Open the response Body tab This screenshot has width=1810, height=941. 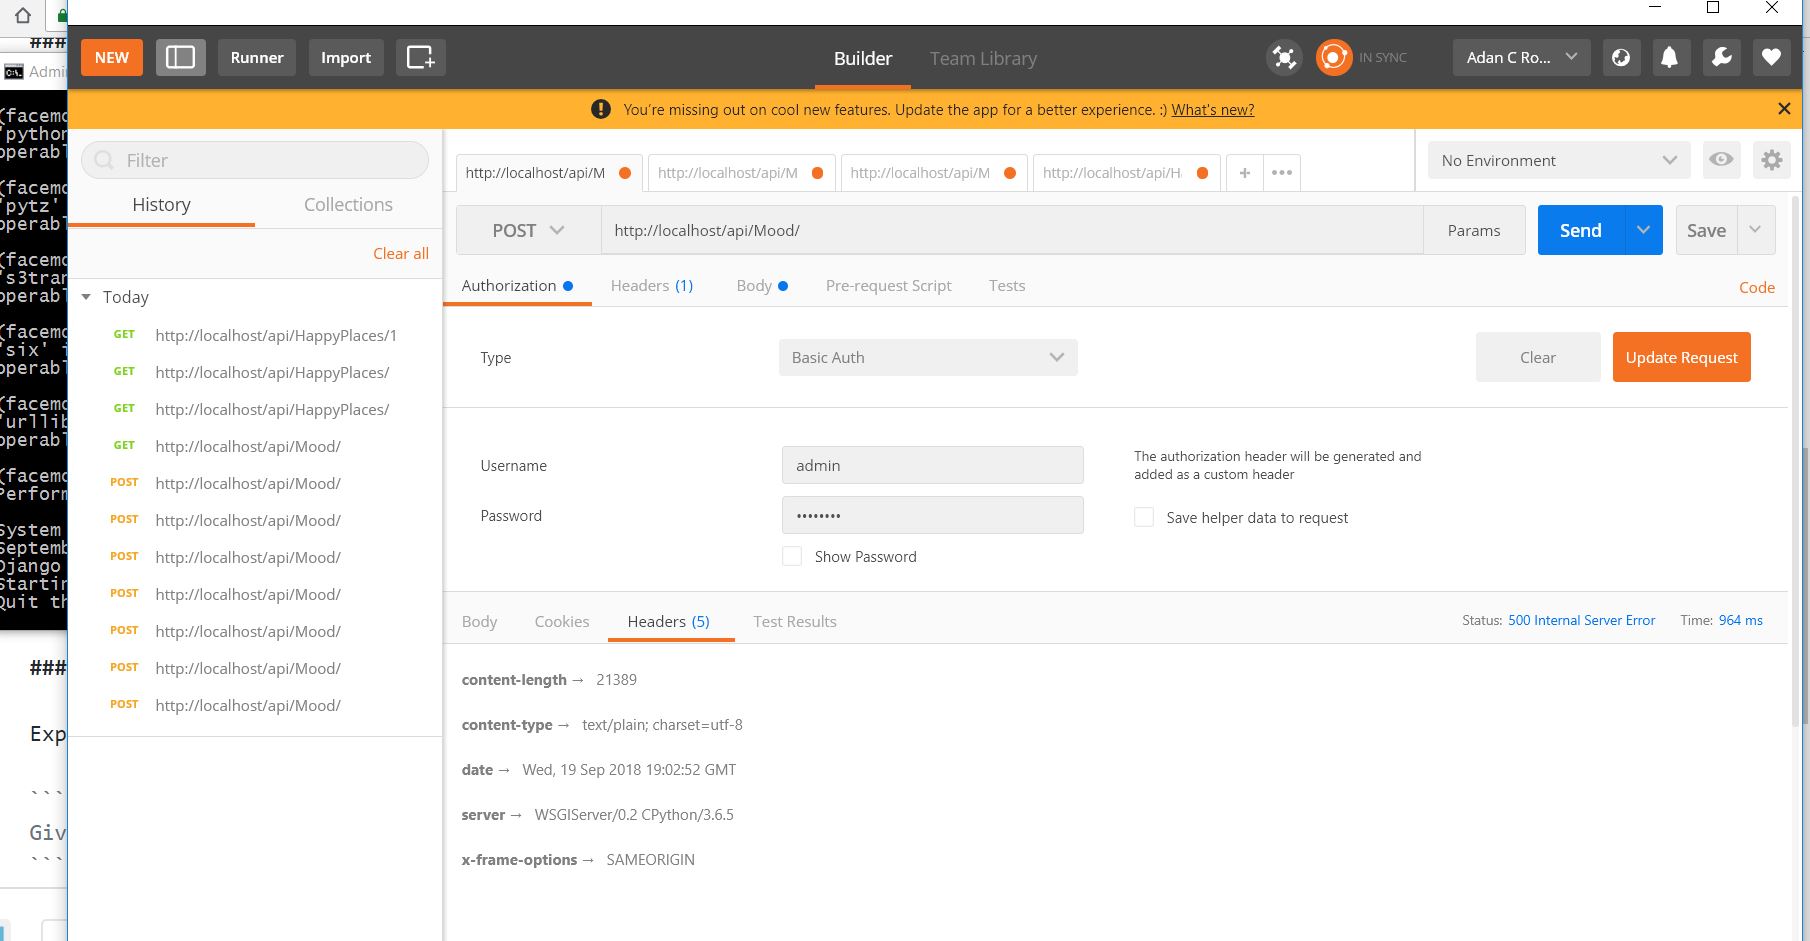(479, 621)
